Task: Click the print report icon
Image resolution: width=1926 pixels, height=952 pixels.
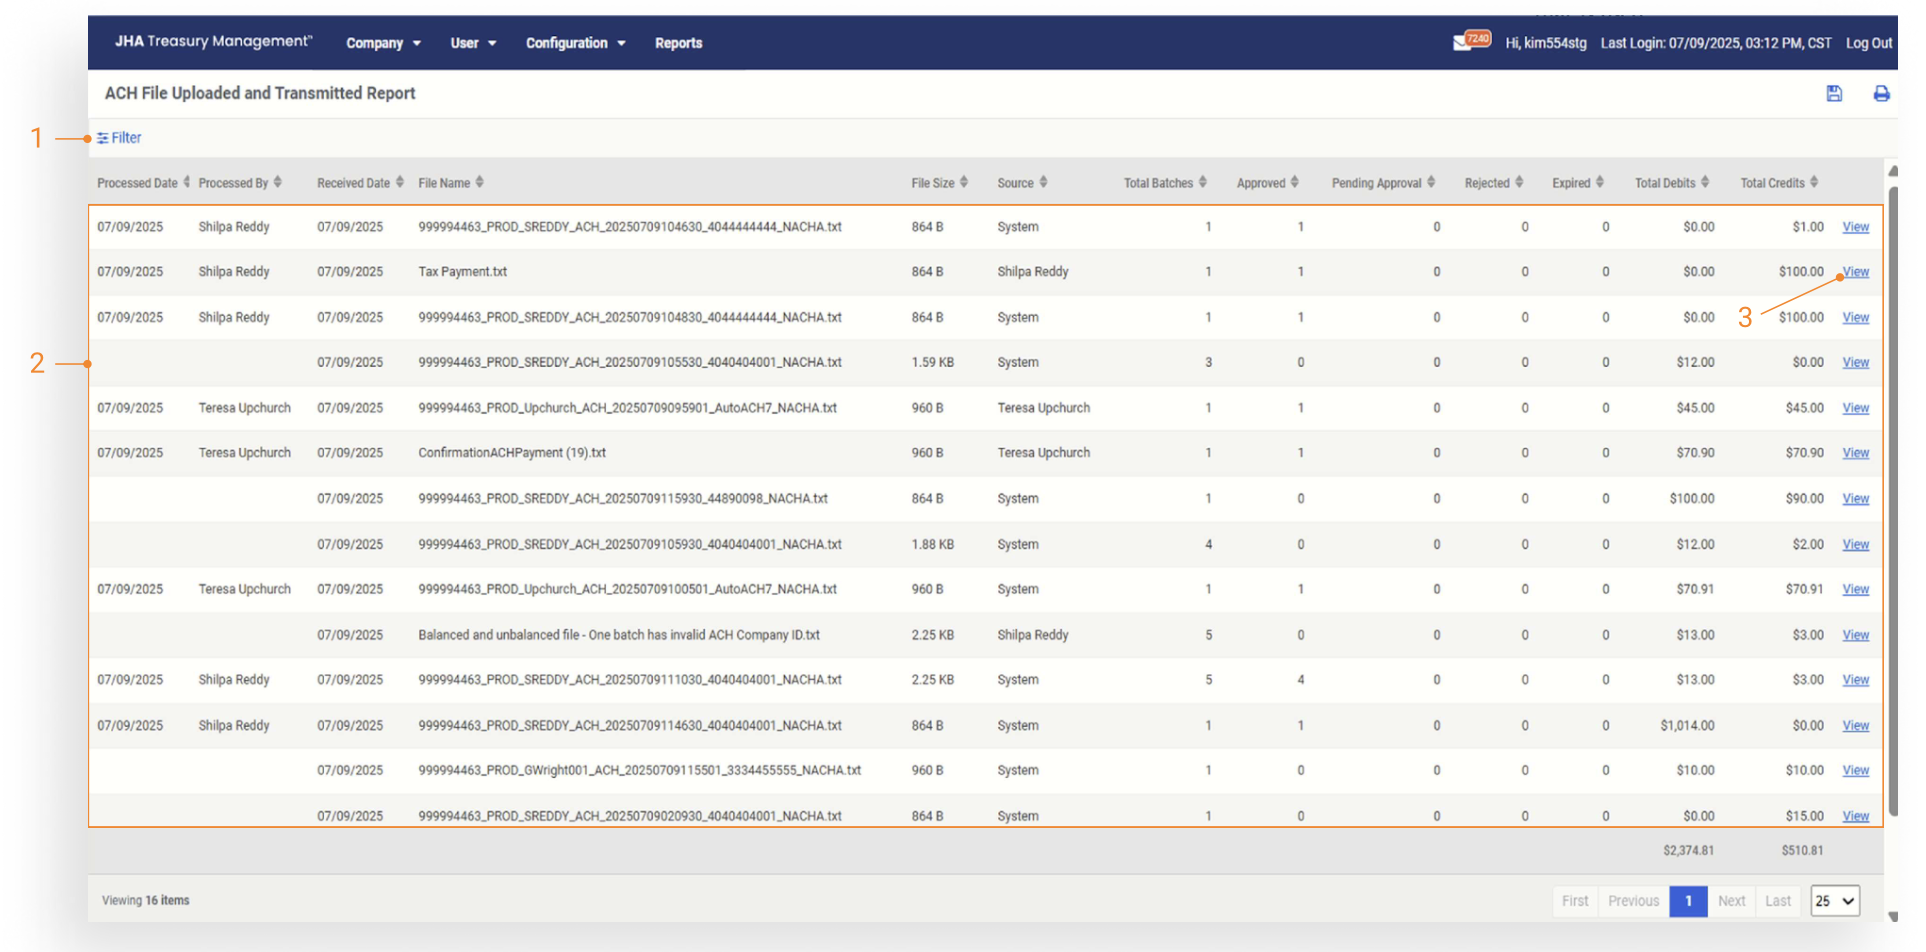Action: point(1880,93)
